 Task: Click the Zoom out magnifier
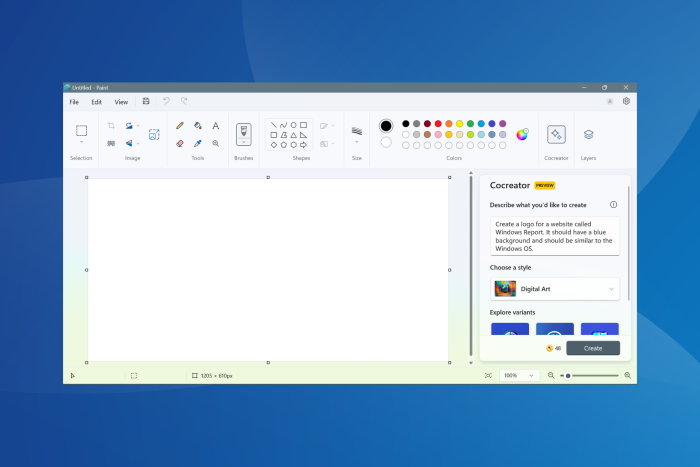pos(551,375)
